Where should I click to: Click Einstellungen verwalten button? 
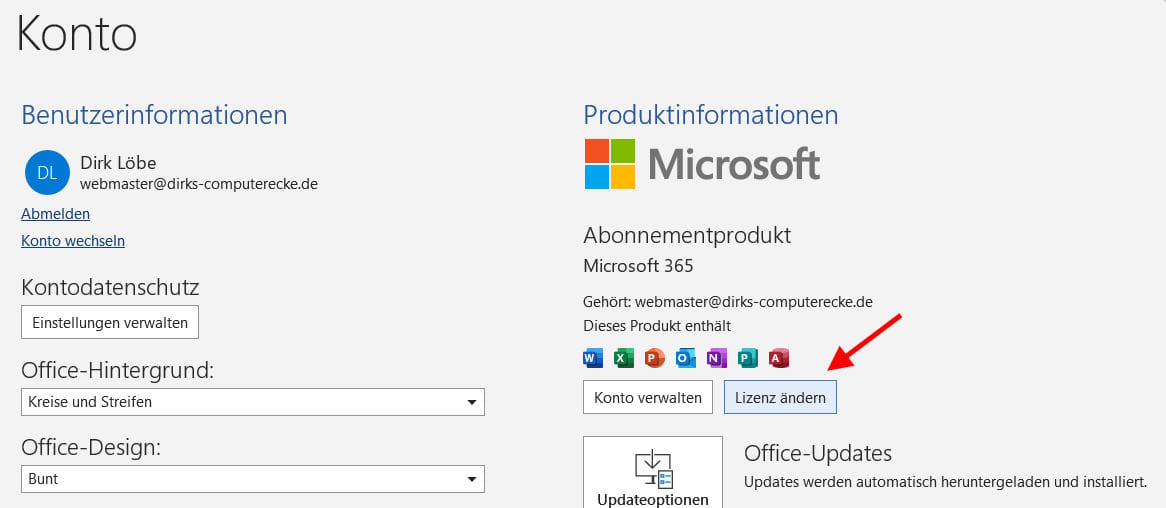coord(110,322)
